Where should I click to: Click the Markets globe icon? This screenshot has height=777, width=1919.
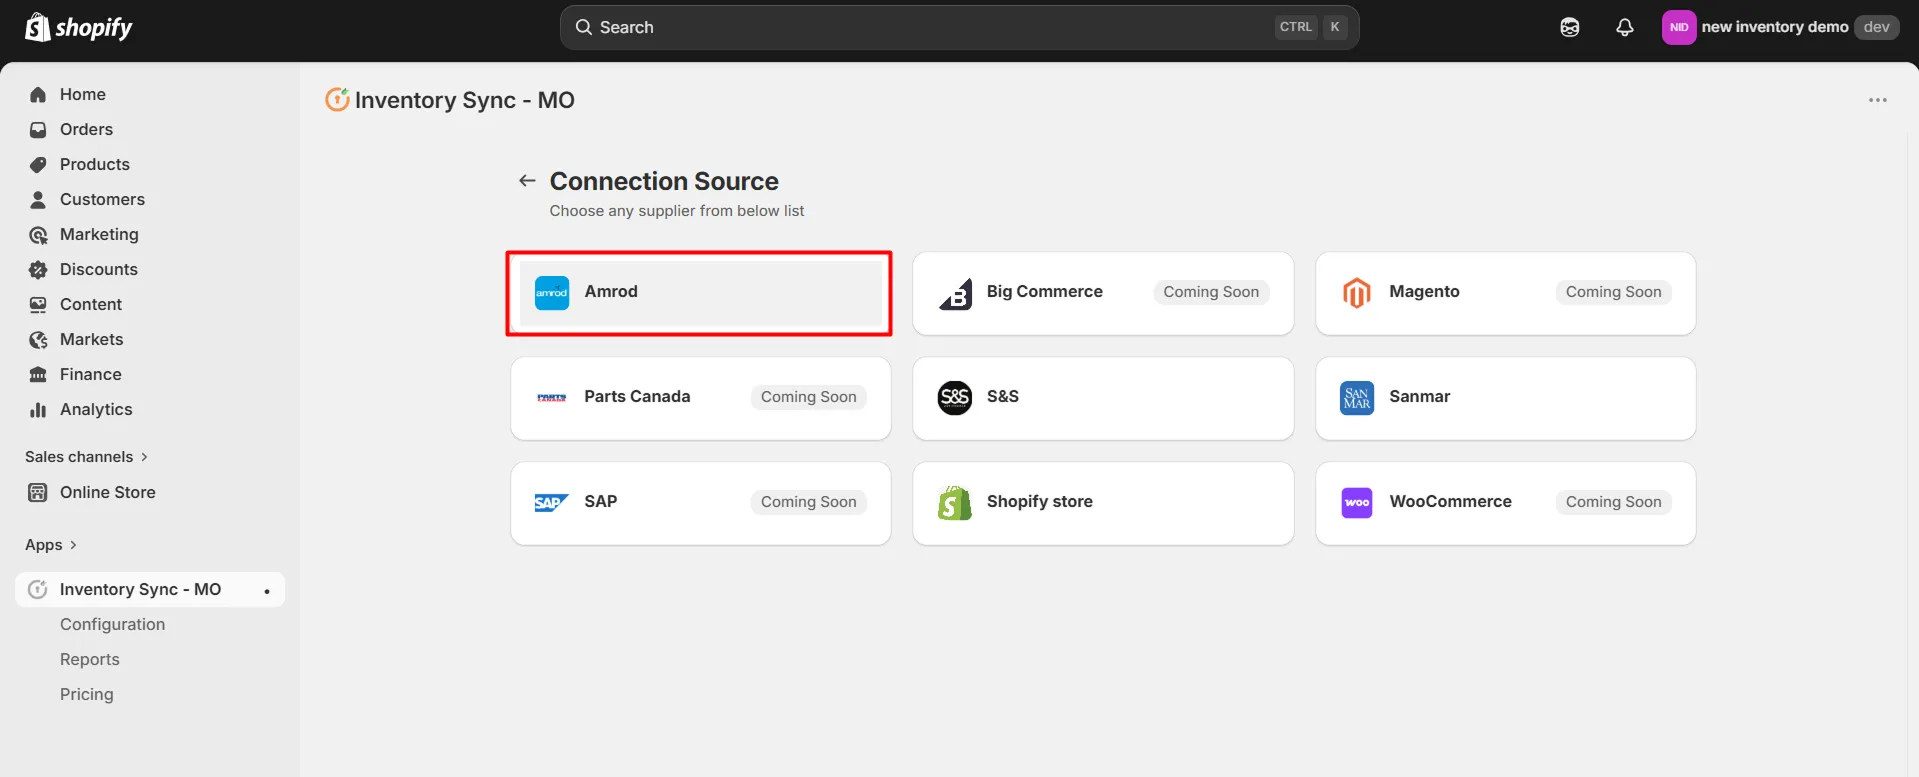pos(38,339)
